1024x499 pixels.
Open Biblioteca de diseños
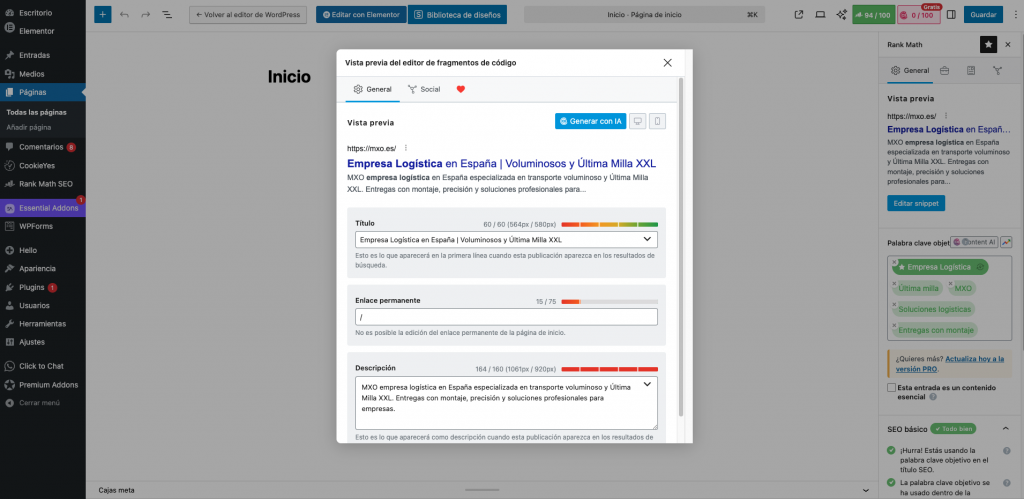(x=457, y=14)
